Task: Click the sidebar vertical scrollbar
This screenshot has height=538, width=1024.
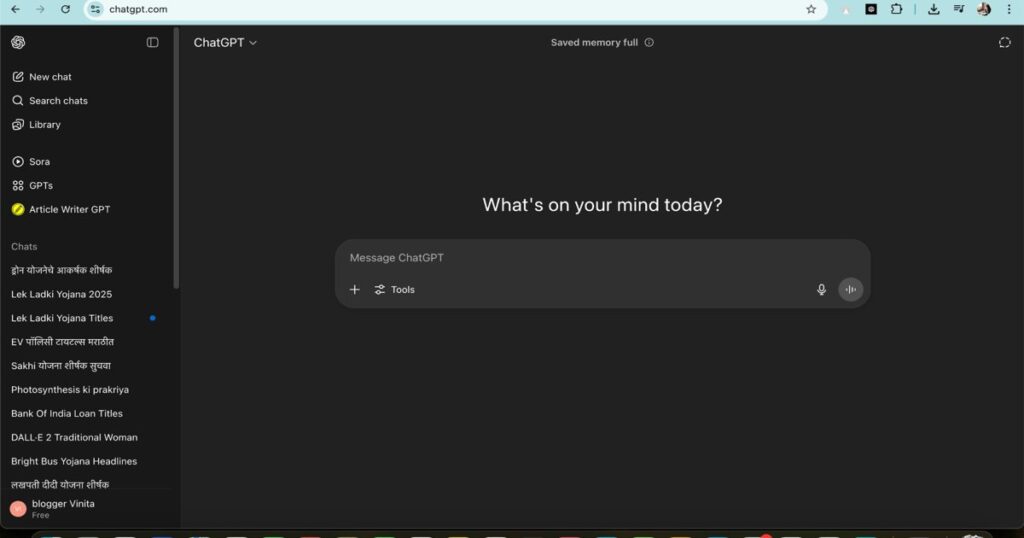Action: pyautogui.click(x=176, y=157)
